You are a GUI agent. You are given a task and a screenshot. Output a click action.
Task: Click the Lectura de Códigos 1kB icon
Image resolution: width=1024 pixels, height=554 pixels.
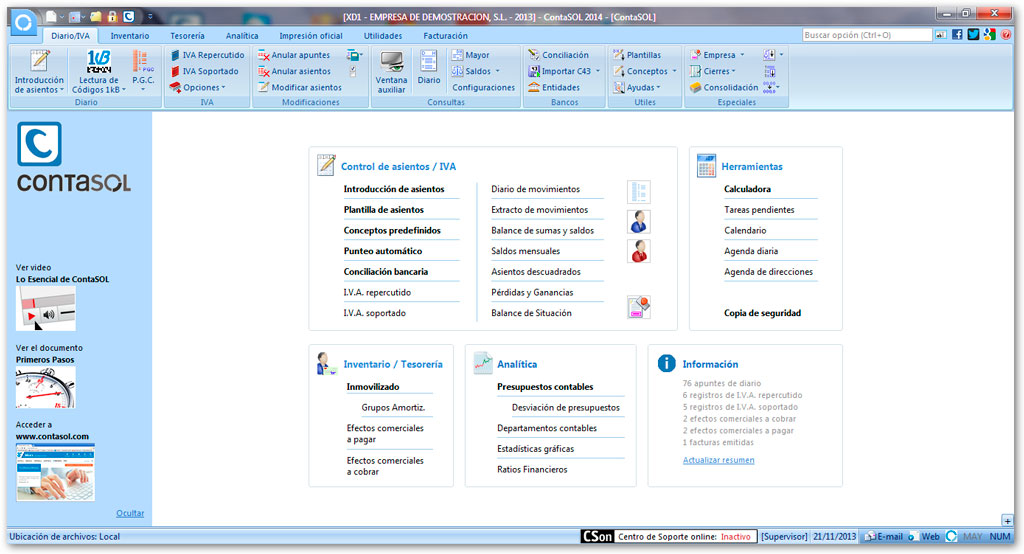click(x=99, y=61)
